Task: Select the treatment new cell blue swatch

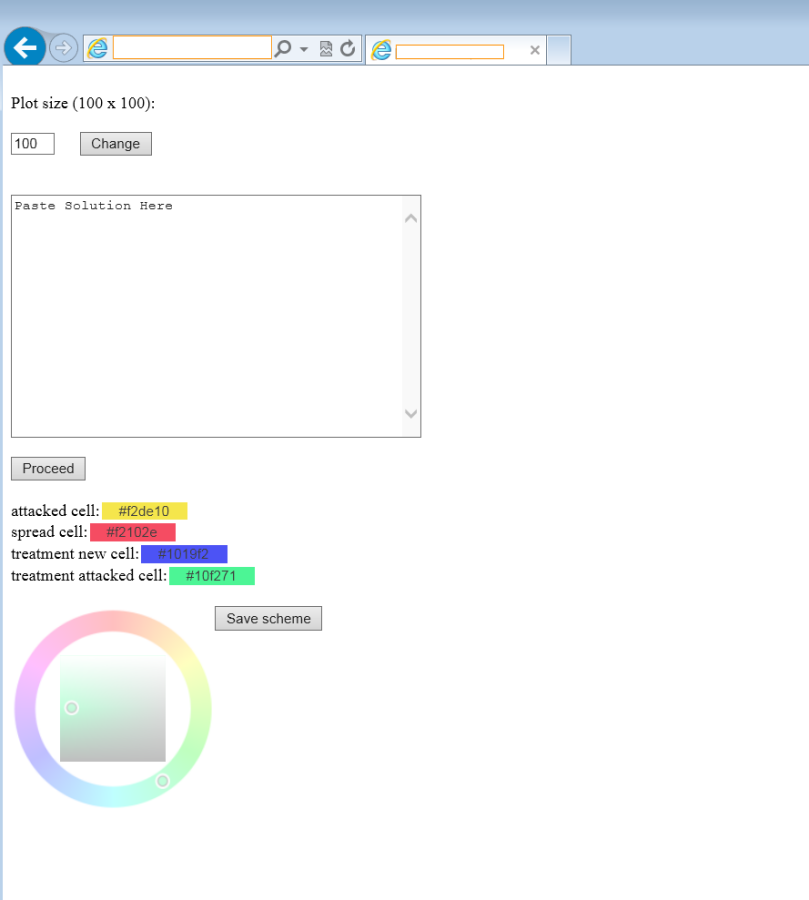Action: (184, 554)
